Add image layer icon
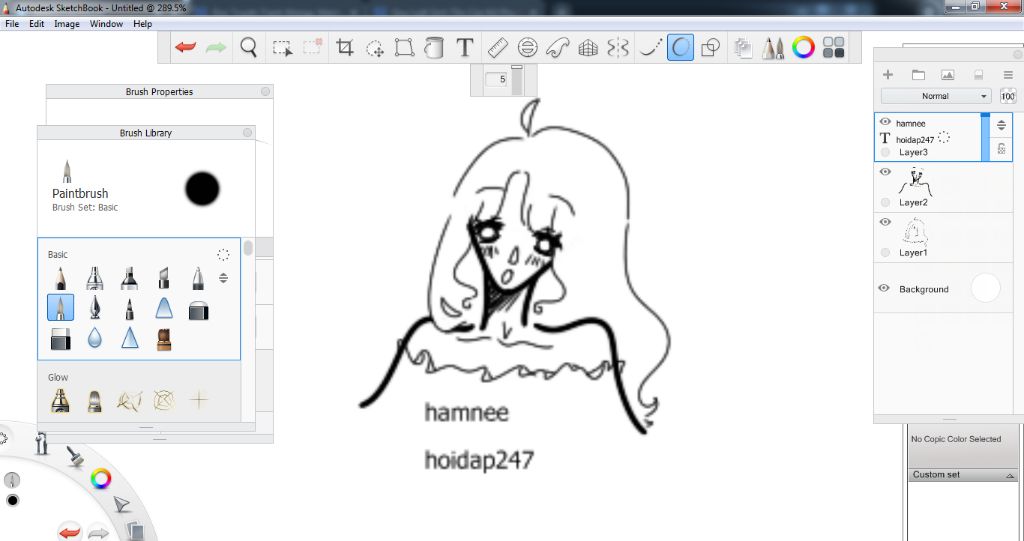1024x541 pixels. 948,74
